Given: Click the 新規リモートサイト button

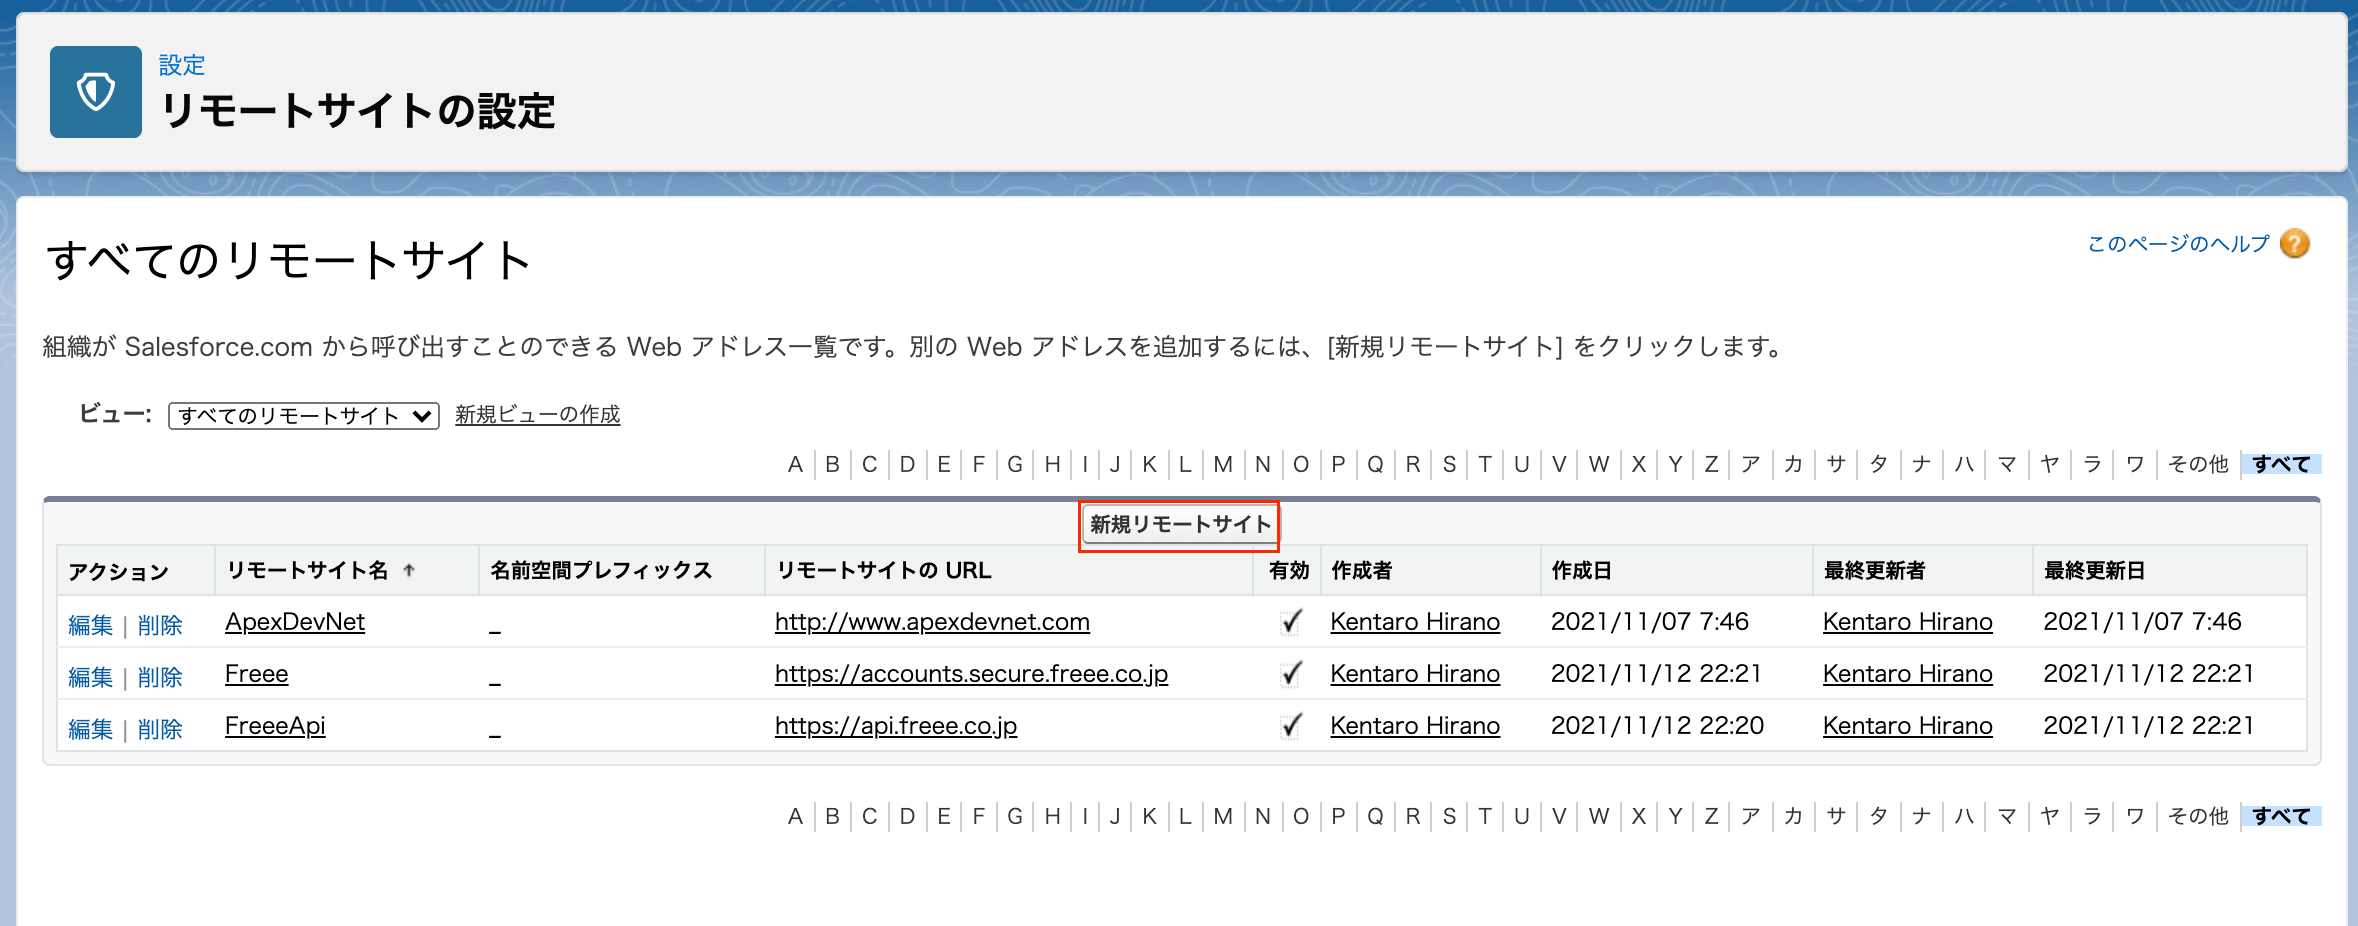Looking at the screenshot, I should coord(1180,525).
